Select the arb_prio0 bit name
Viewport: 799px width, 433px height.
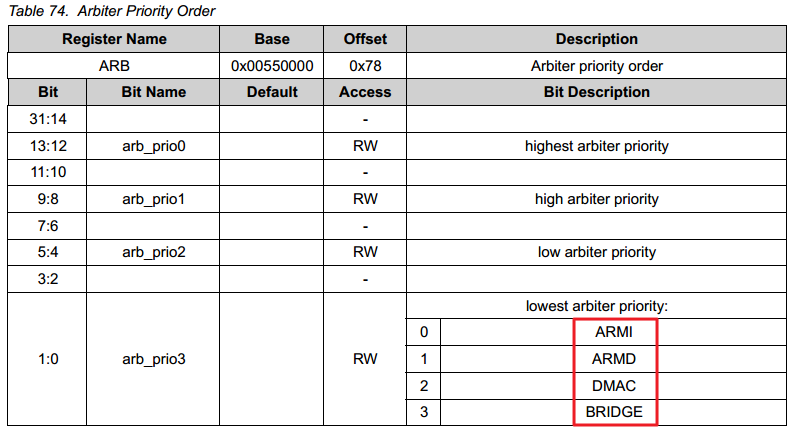click(153, 146)
